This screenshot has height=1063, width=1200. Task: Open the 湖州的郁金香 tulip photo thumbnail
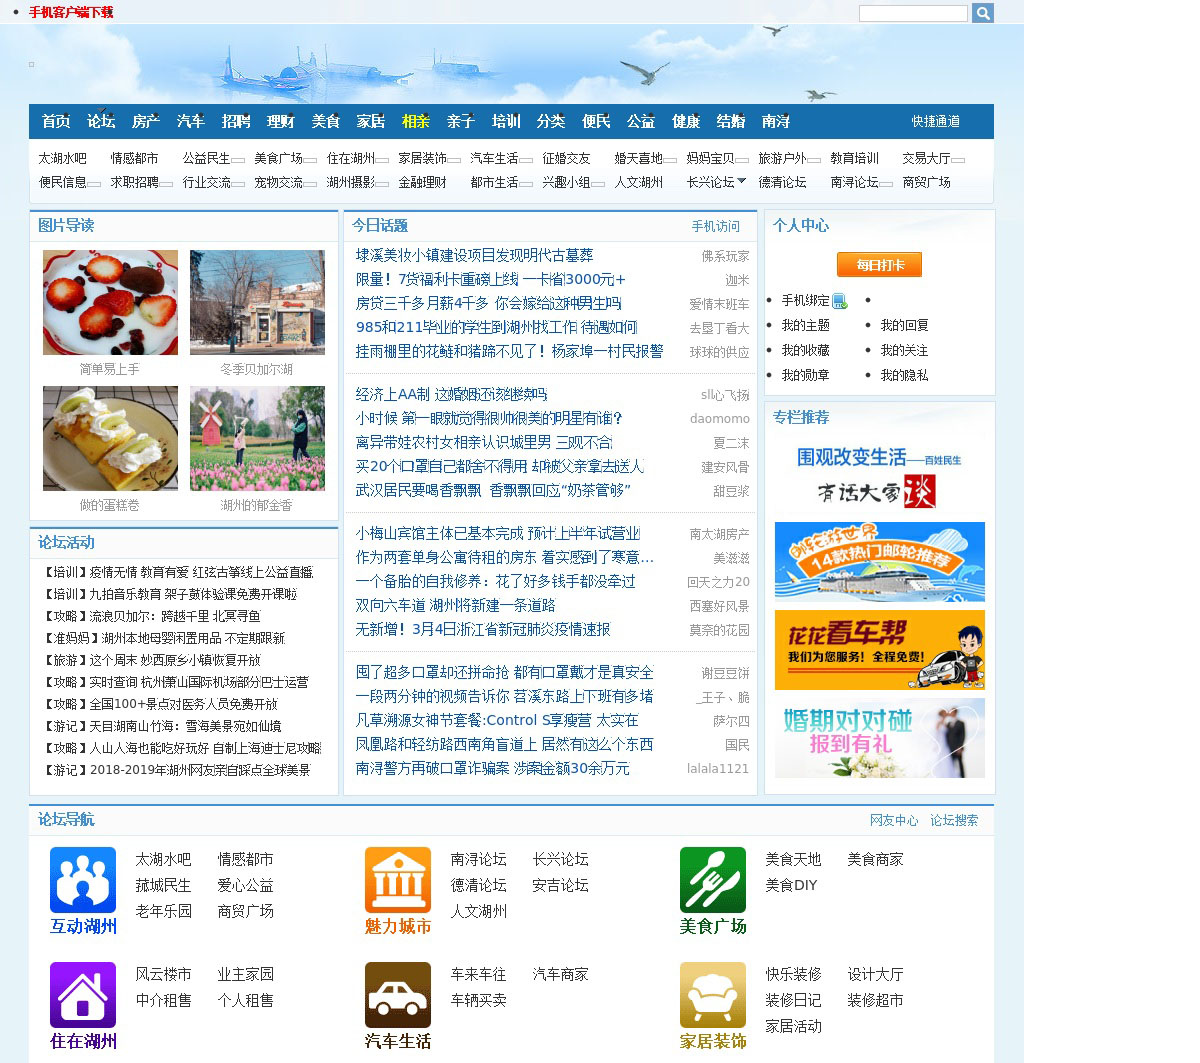coord(257,438)
